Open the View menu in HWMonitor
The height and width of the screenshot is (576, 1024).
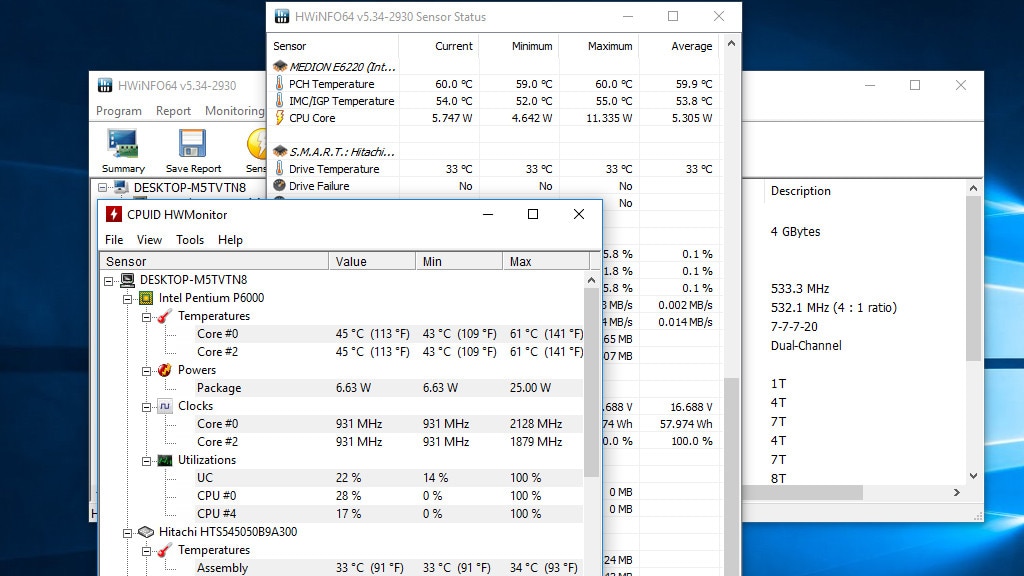(149, 240)
